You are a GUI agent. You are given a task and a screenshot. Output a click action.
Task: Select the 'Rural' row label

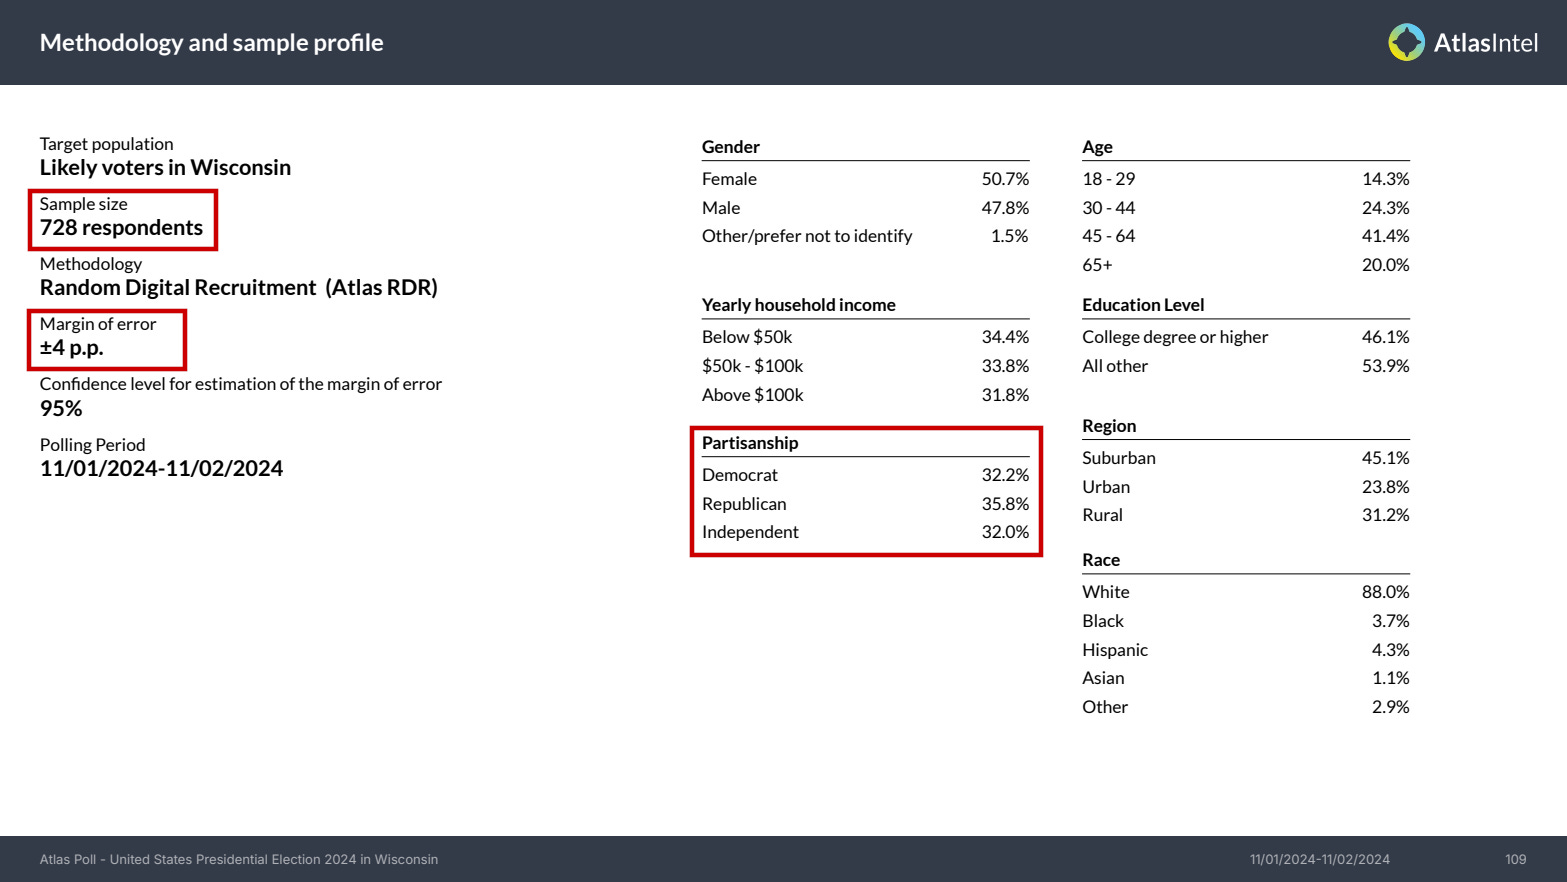coord(1102,515)
